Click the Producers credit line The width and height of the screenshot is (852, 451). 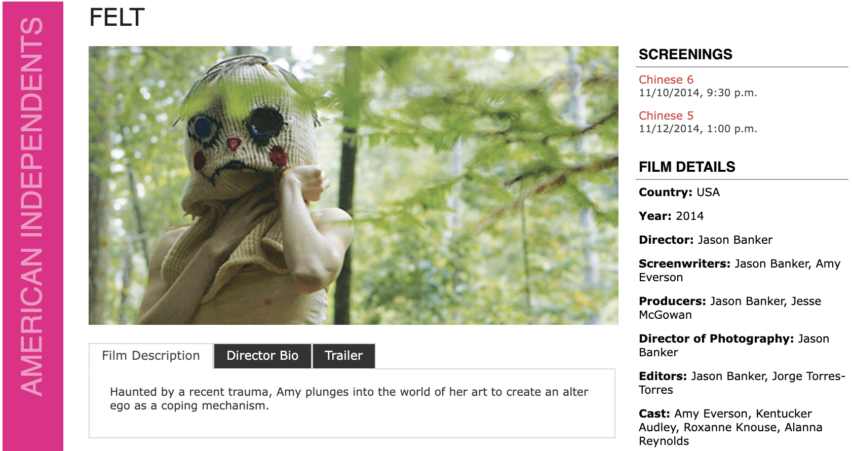point(730,308)
